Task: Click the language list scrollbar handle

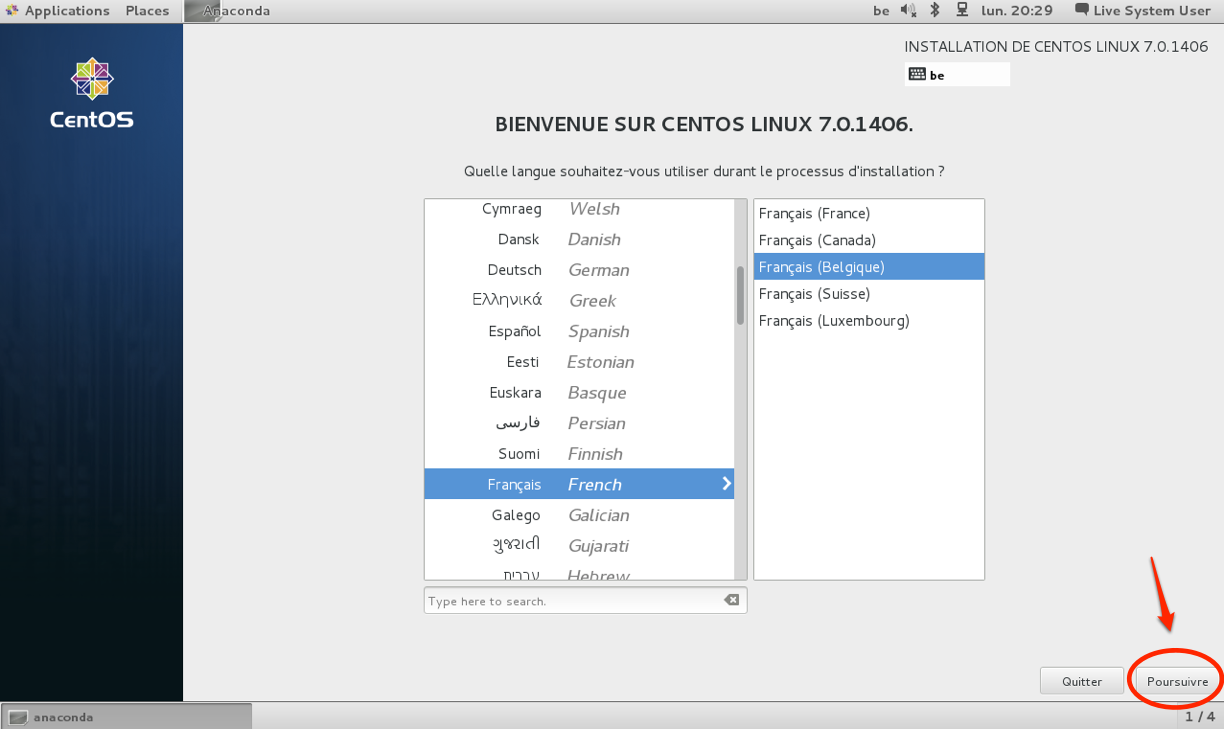Action: coord(741,295)
